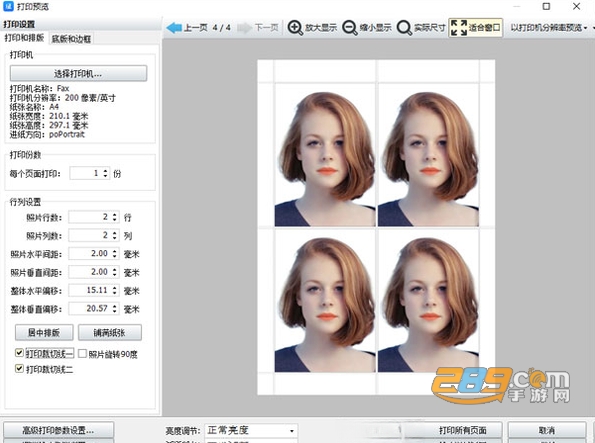Viewport: 595px width, 443px height.
Task: Click the 铺满纸张 button
Action: coord(110,333)
